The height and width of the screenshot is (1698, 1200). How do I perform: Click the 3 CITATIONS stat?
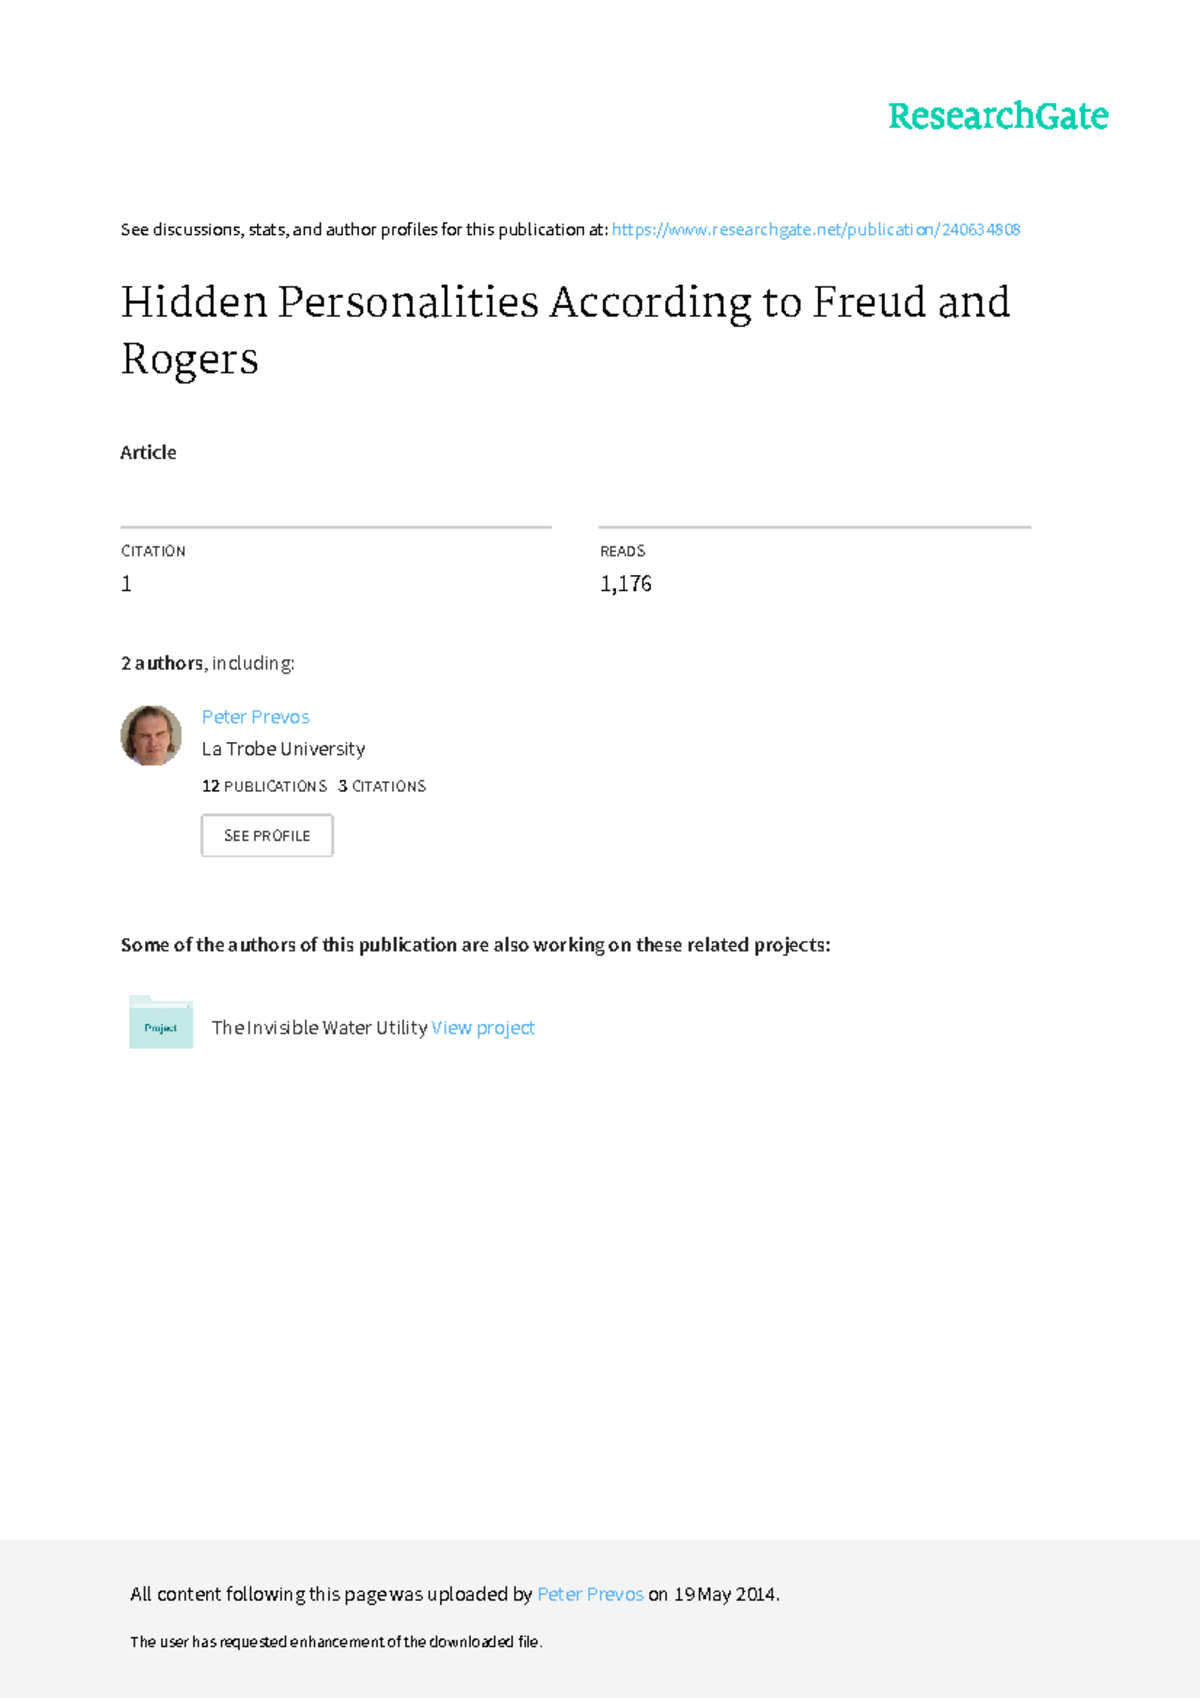[x=382, y=786]
